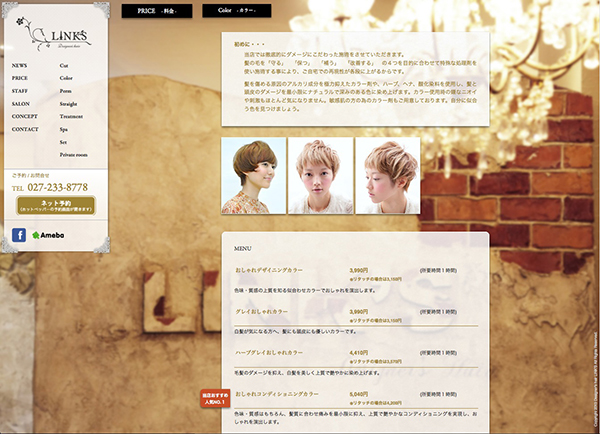
Task: Select the Perm submenu link
Action: click(x=65, y=91)
